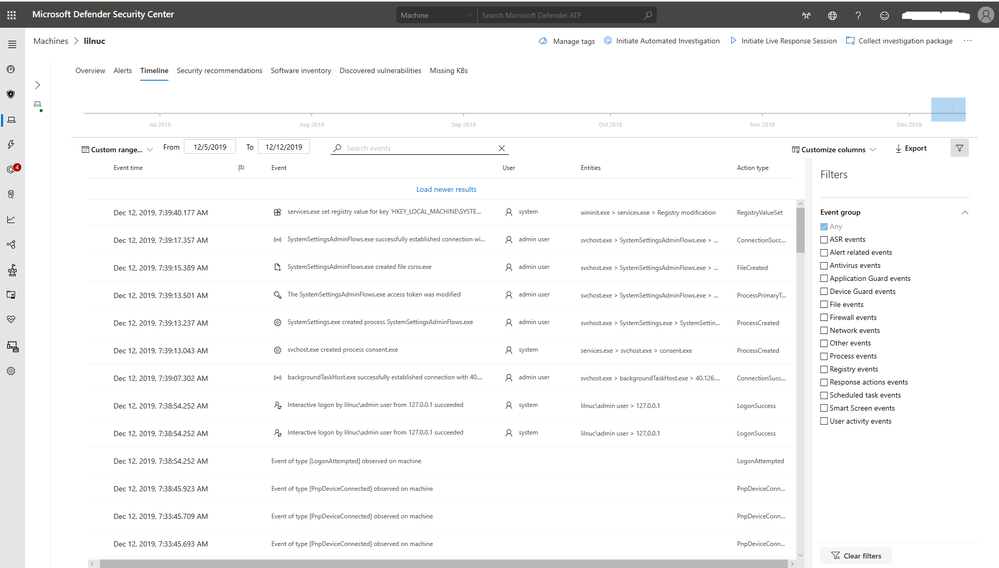The image size is (999, 568).
Task: Click the flag column header icon
Action: coord(241,168)
